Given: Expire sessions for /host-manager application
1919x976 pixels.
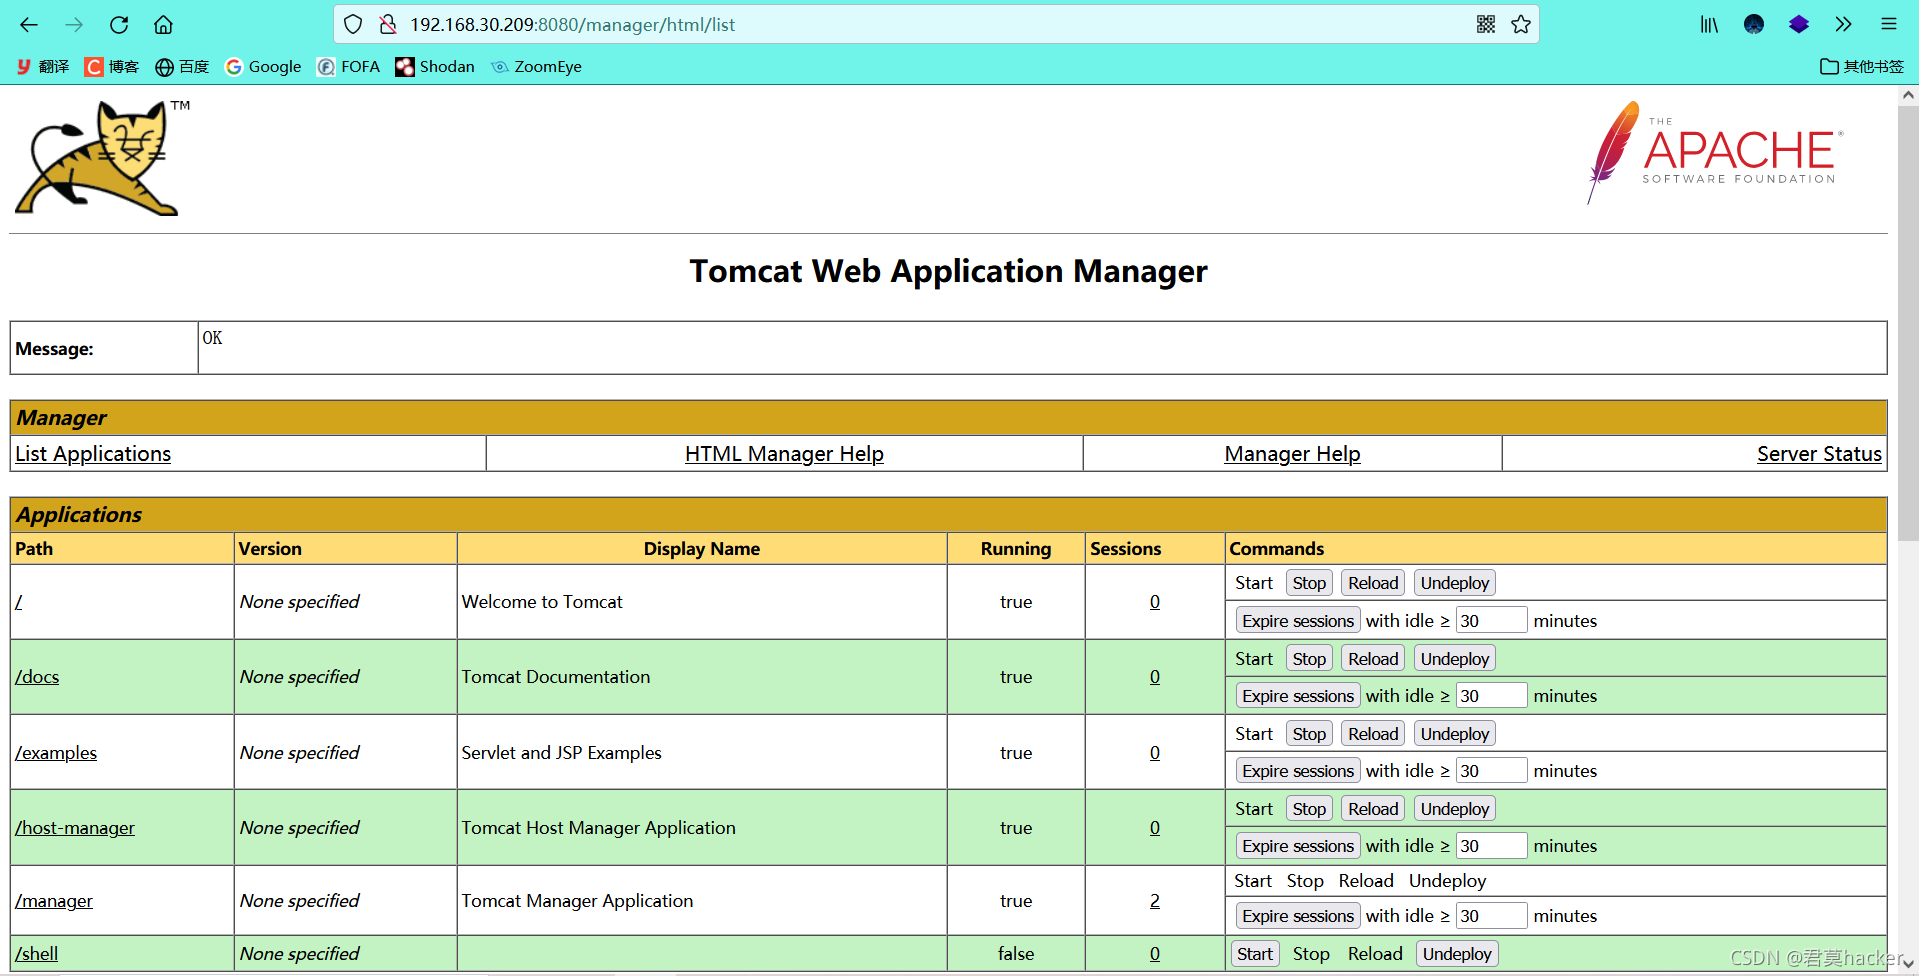Looking at the screenshot, I should click(1298, 845).
